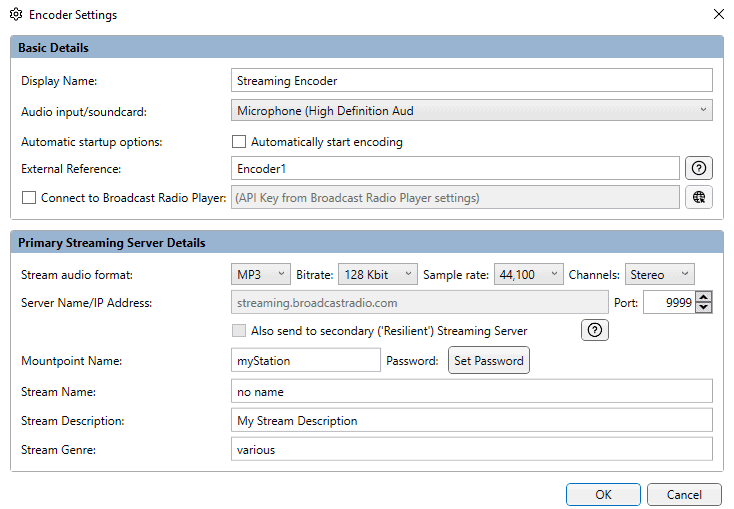Click the 'External Reference:' label
The image size is (734, 509).
coord(71,169)
